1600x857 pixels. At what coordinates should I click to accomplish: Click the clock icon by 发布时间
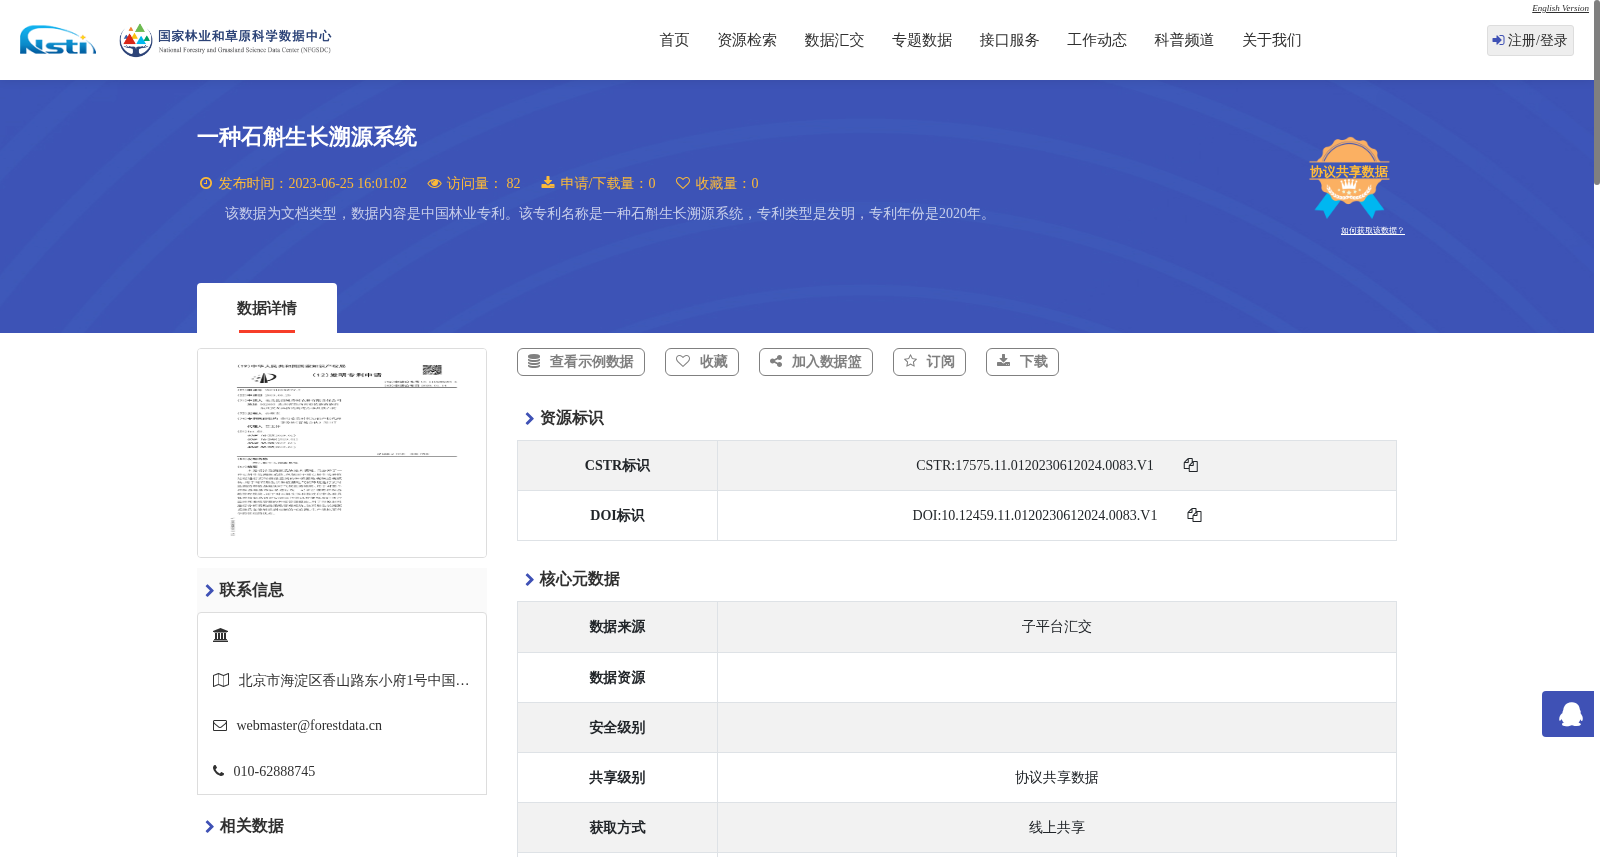click(206, 183)
